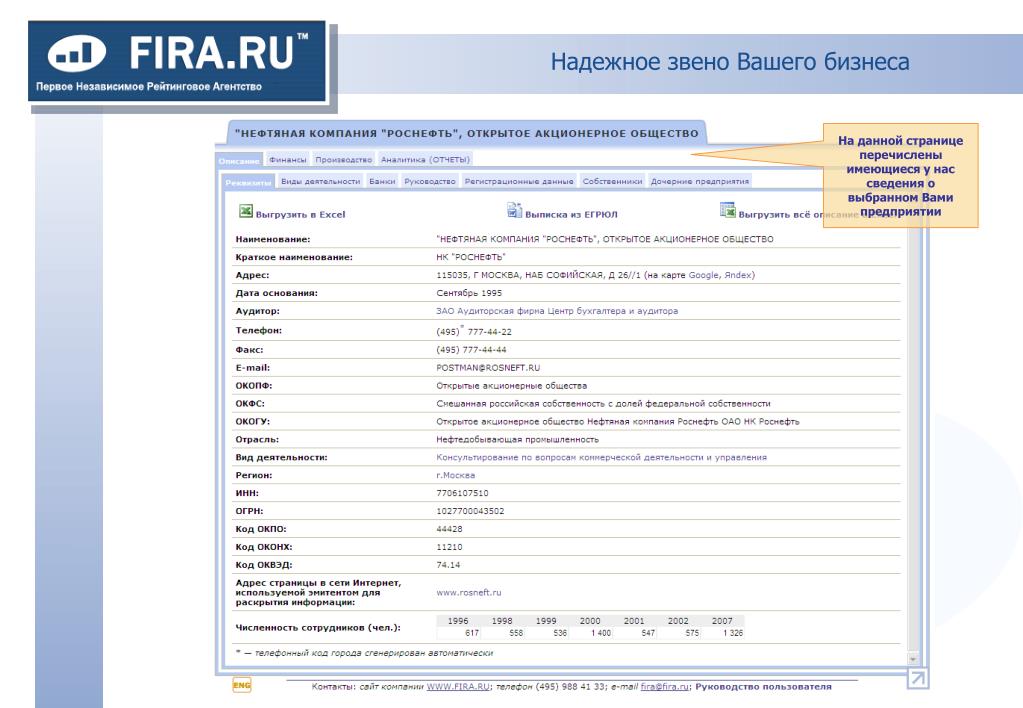The width and height of the screenshot is (1023, 708).
Task: Click the fira@fira.ru email link
Action: [664, 686]
